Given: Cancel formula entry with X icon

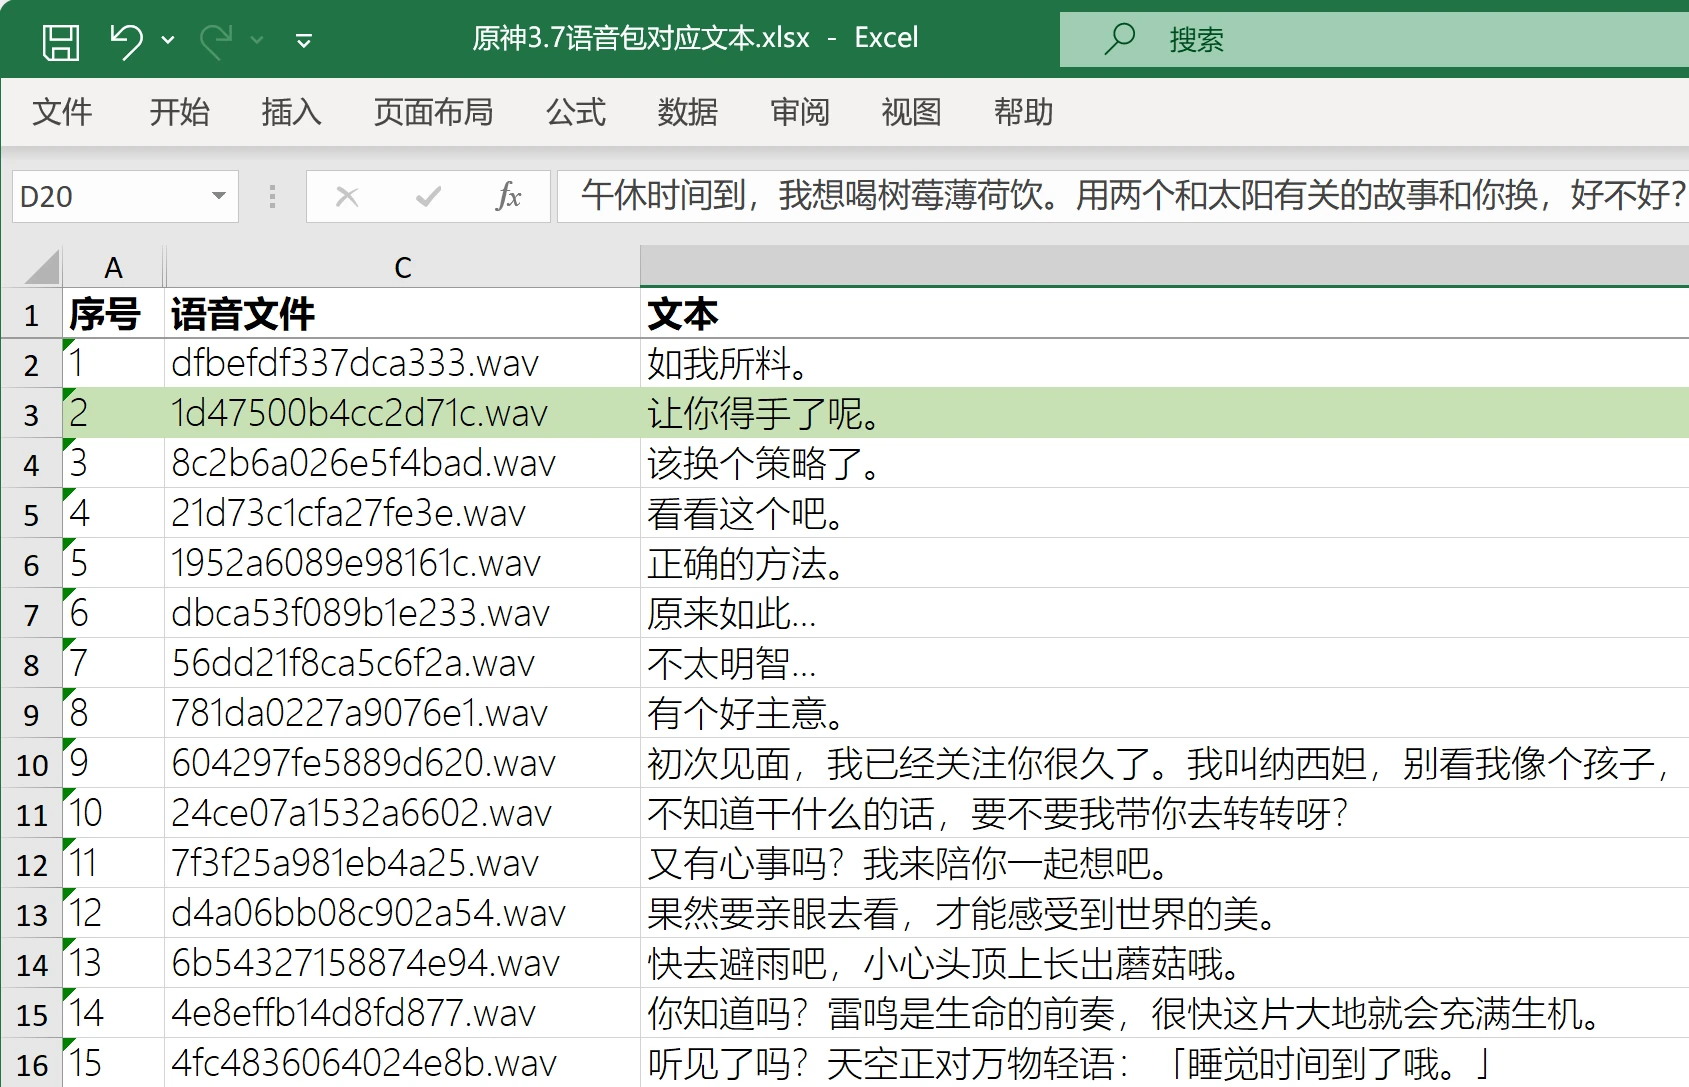Looking at the screenshot, I should pyautogui.click(x=347, y=197).
